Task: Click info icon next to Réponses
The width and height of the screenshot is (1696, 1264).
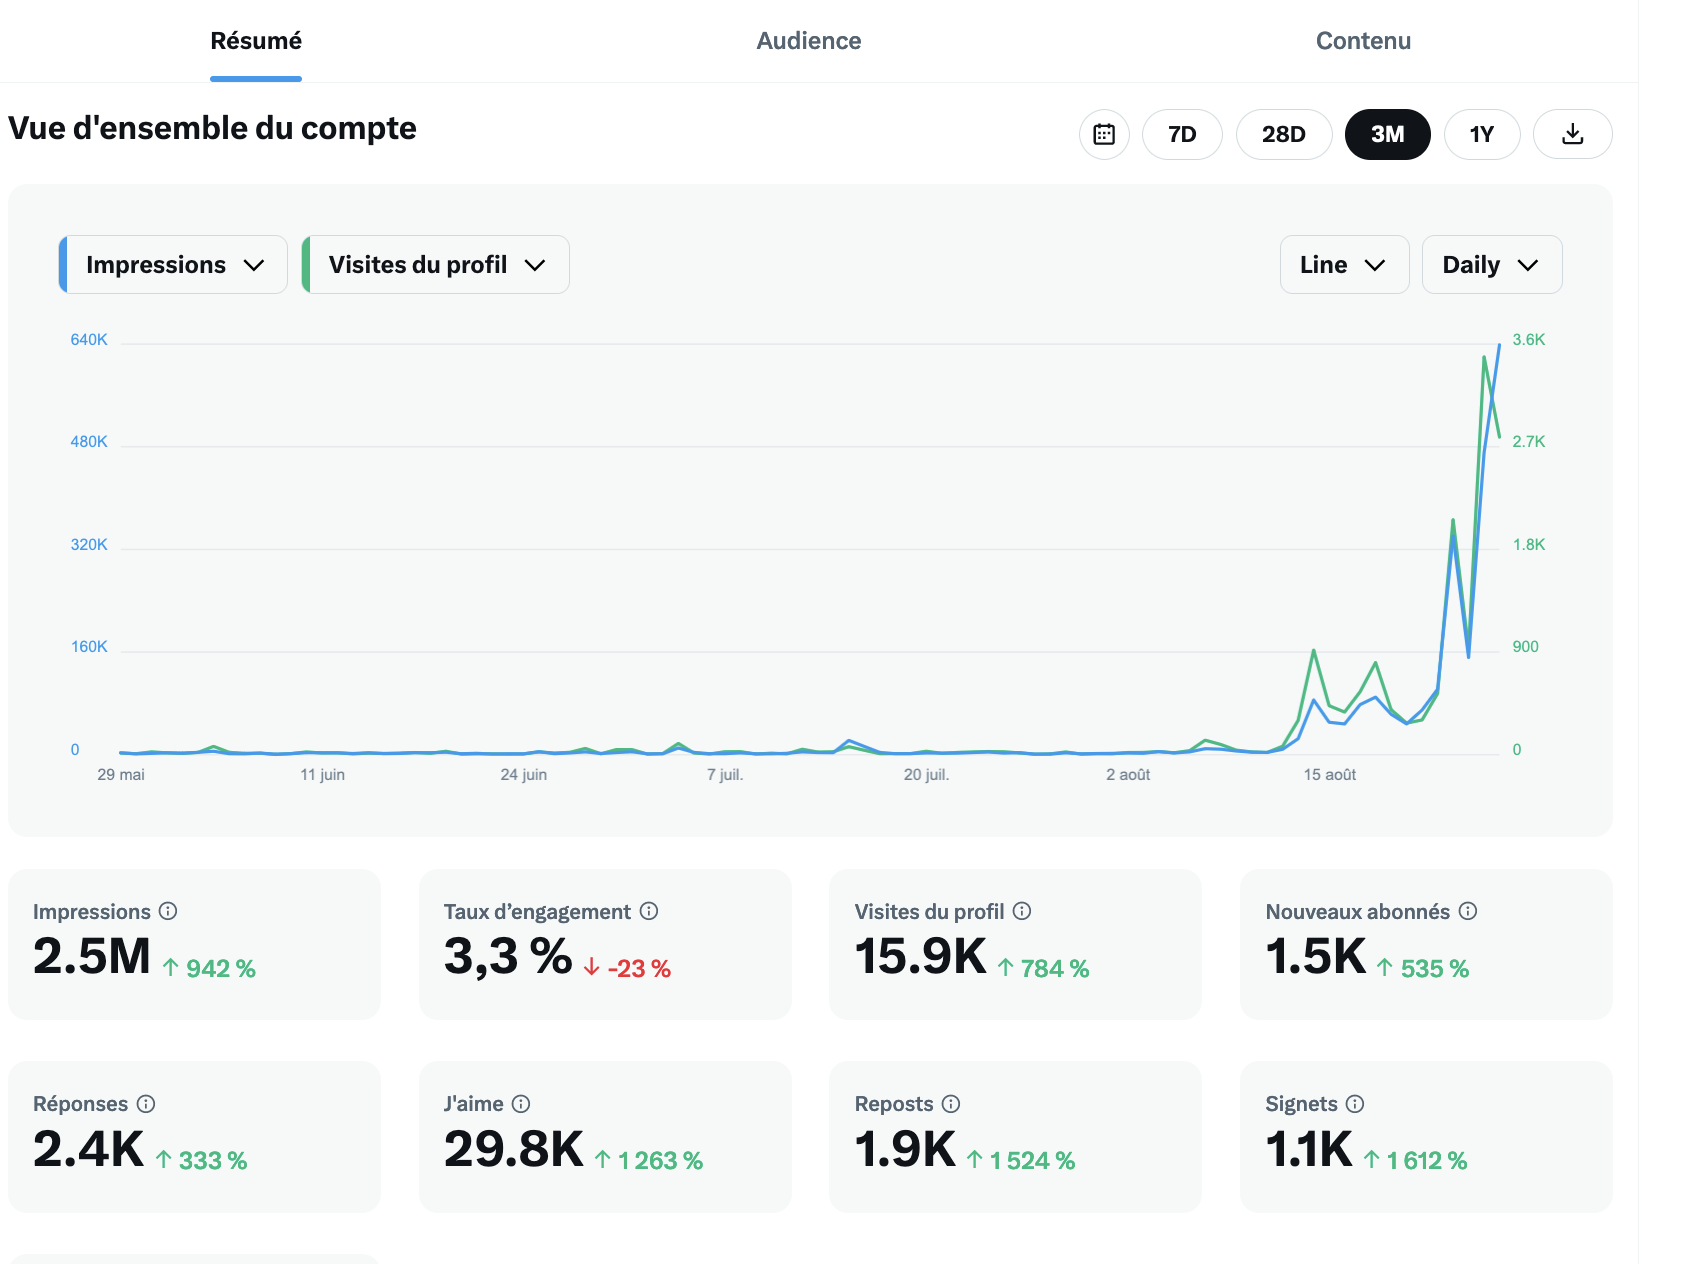Action: click(x=146, y=1104)
